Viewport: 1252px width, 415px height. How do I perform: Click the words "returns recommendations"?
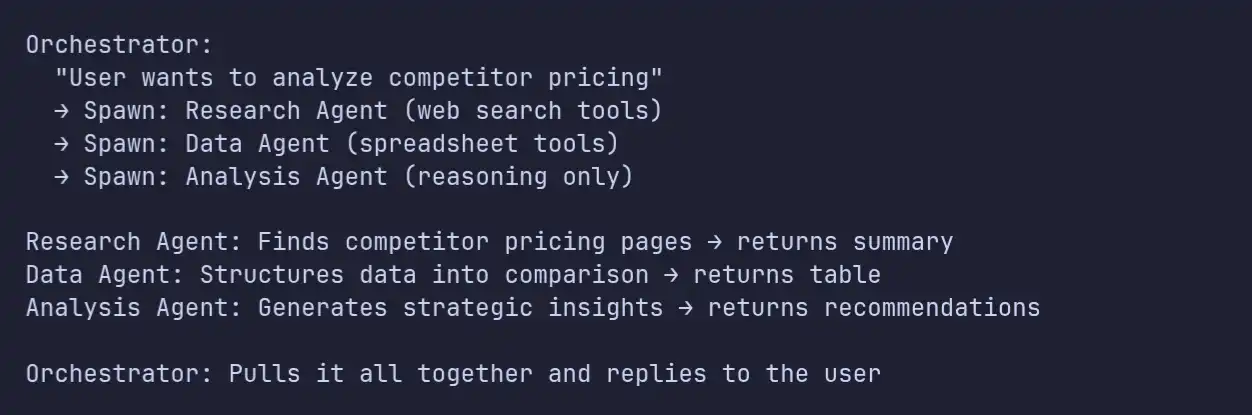coord(873,308)
